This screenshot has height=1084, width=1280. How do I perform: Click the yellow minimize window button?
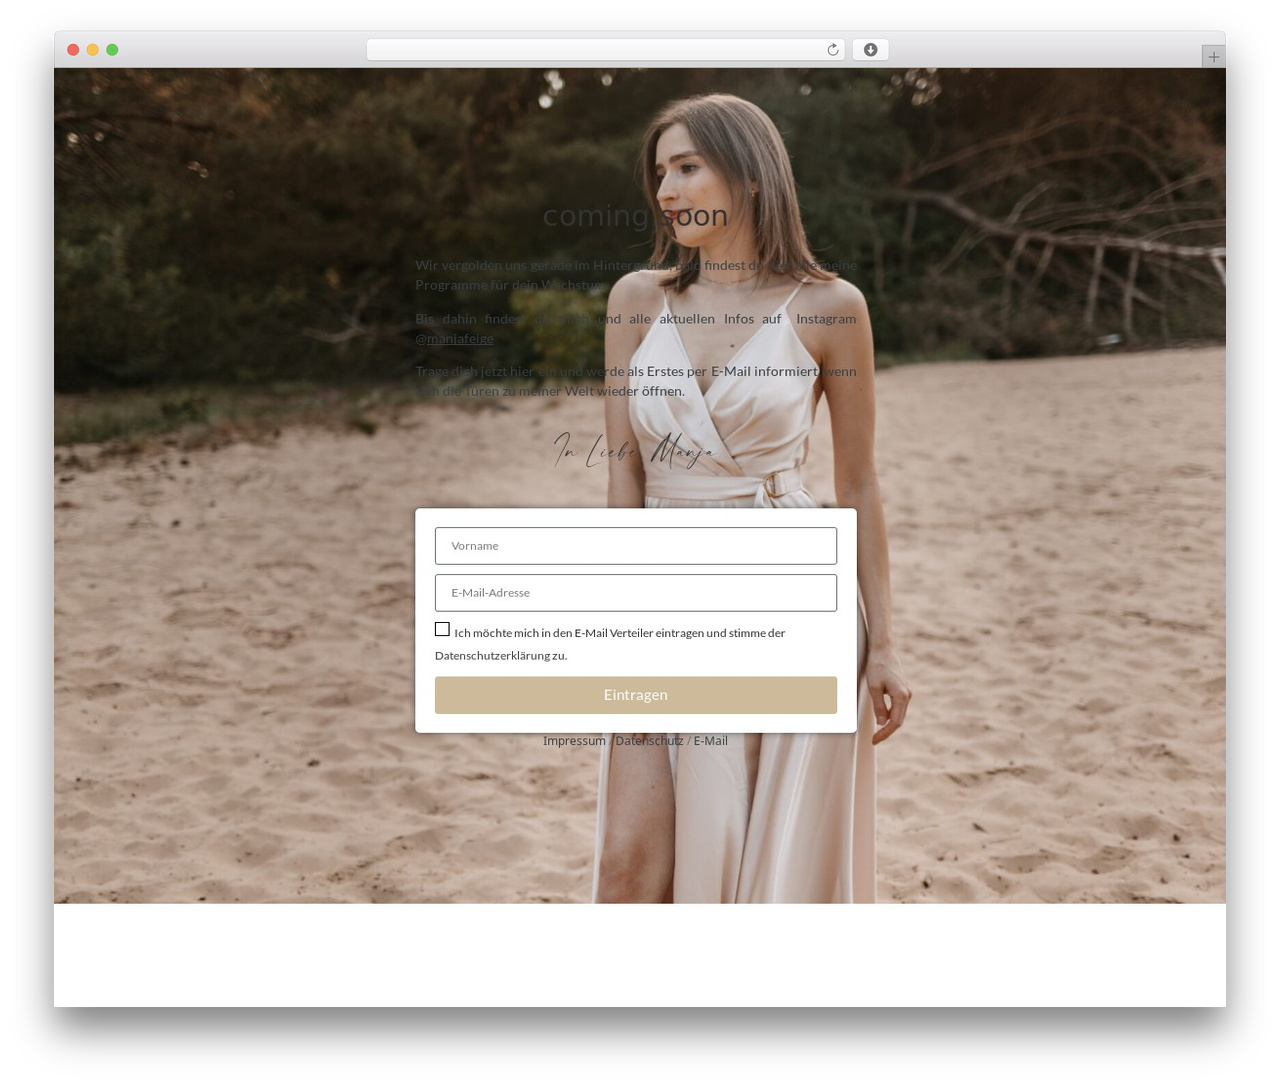(x=93, y=50)
